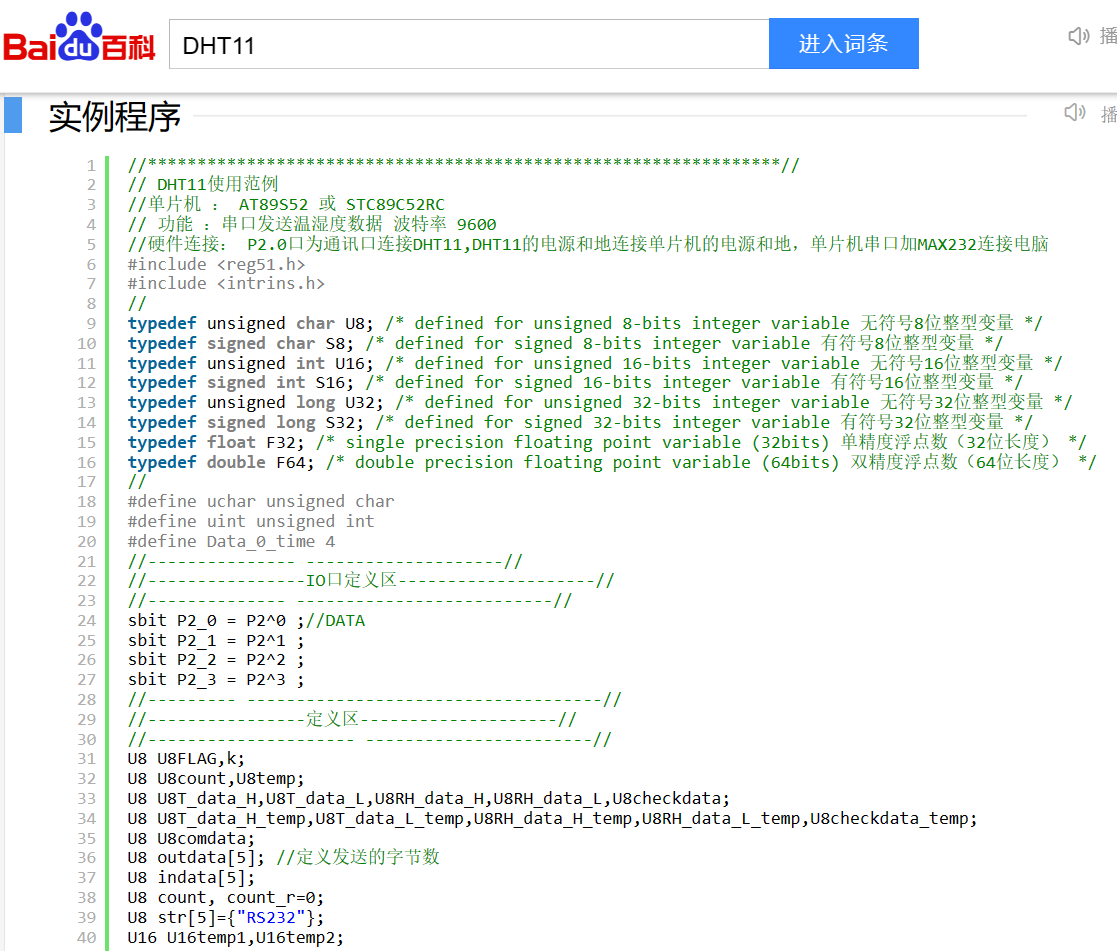The width and height of the screenshot is (1117, 951).
Task: Click the 'typedef float F32;' line
Action: pos(608,442)
